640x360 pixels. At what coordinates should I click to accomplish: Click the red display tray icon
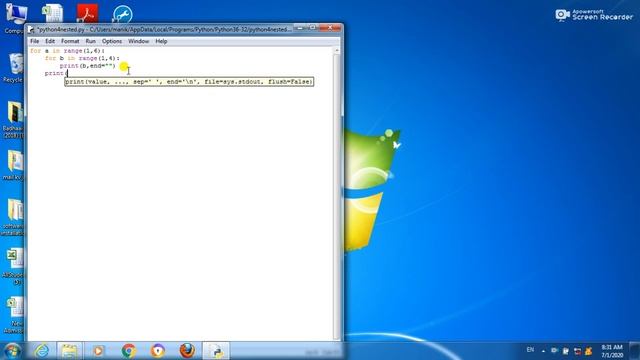pyautogui.click(x=577, y=351)
